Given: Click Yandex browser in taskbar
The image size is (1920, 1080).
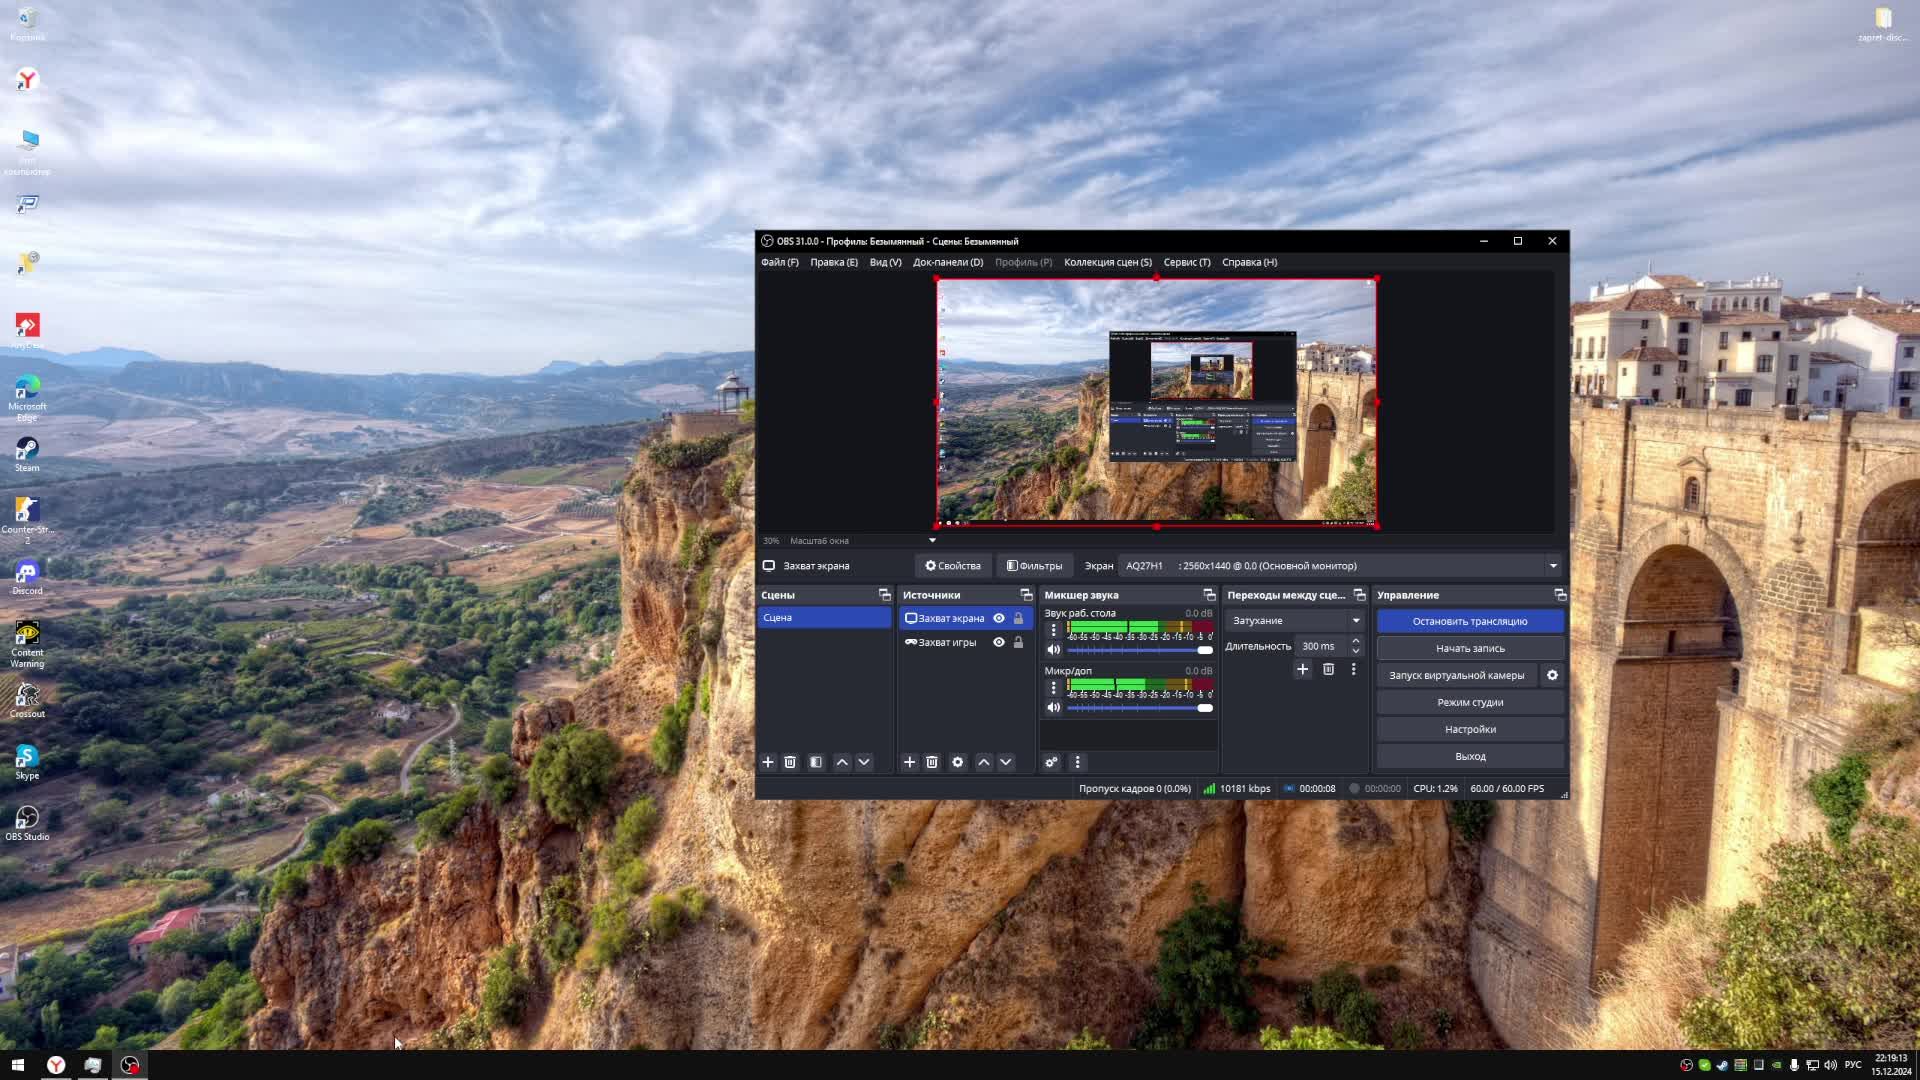Looking at the screenshot, I should [56, 1065].
